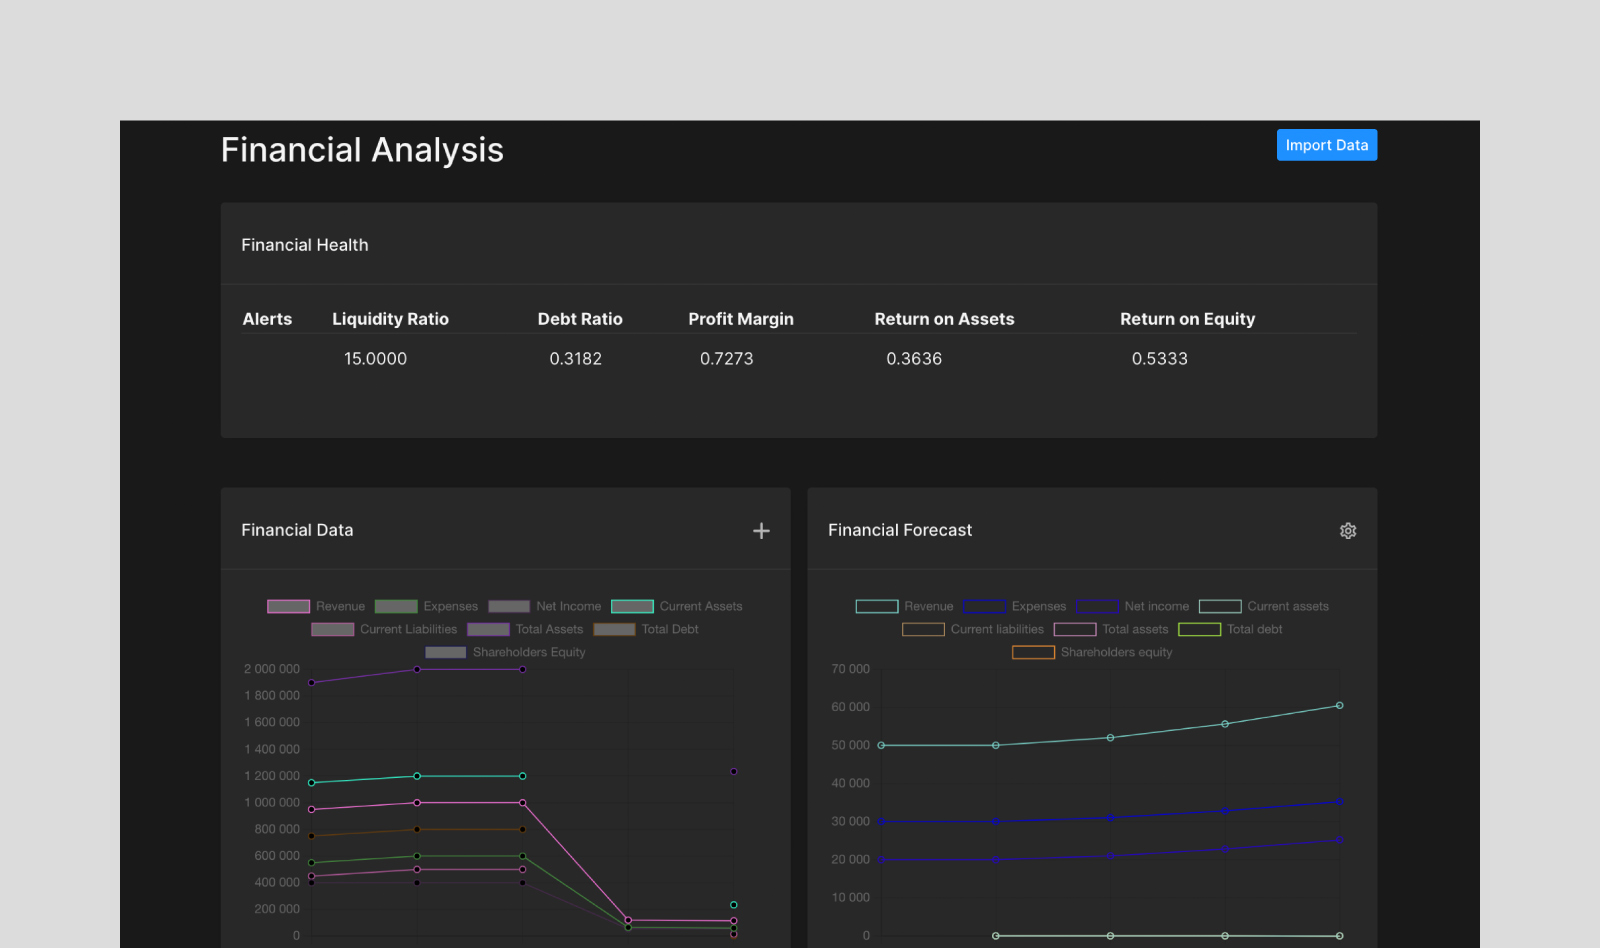Open Financial Forecast settings via gear icon

pos(1347,530)
